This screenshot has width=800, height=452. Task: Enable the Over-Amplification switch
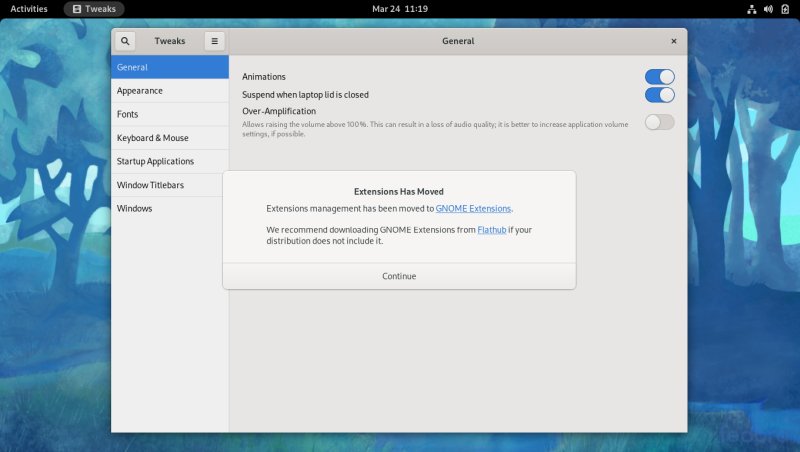click(x=659, y=122)
